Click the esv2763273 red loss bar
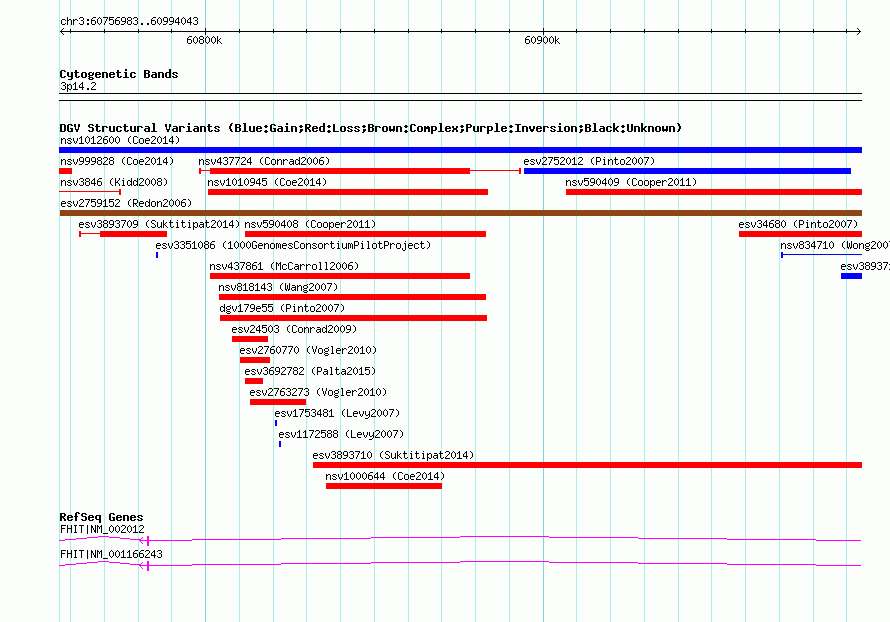This screenshot has width=890, height=622. coord(278,402)
